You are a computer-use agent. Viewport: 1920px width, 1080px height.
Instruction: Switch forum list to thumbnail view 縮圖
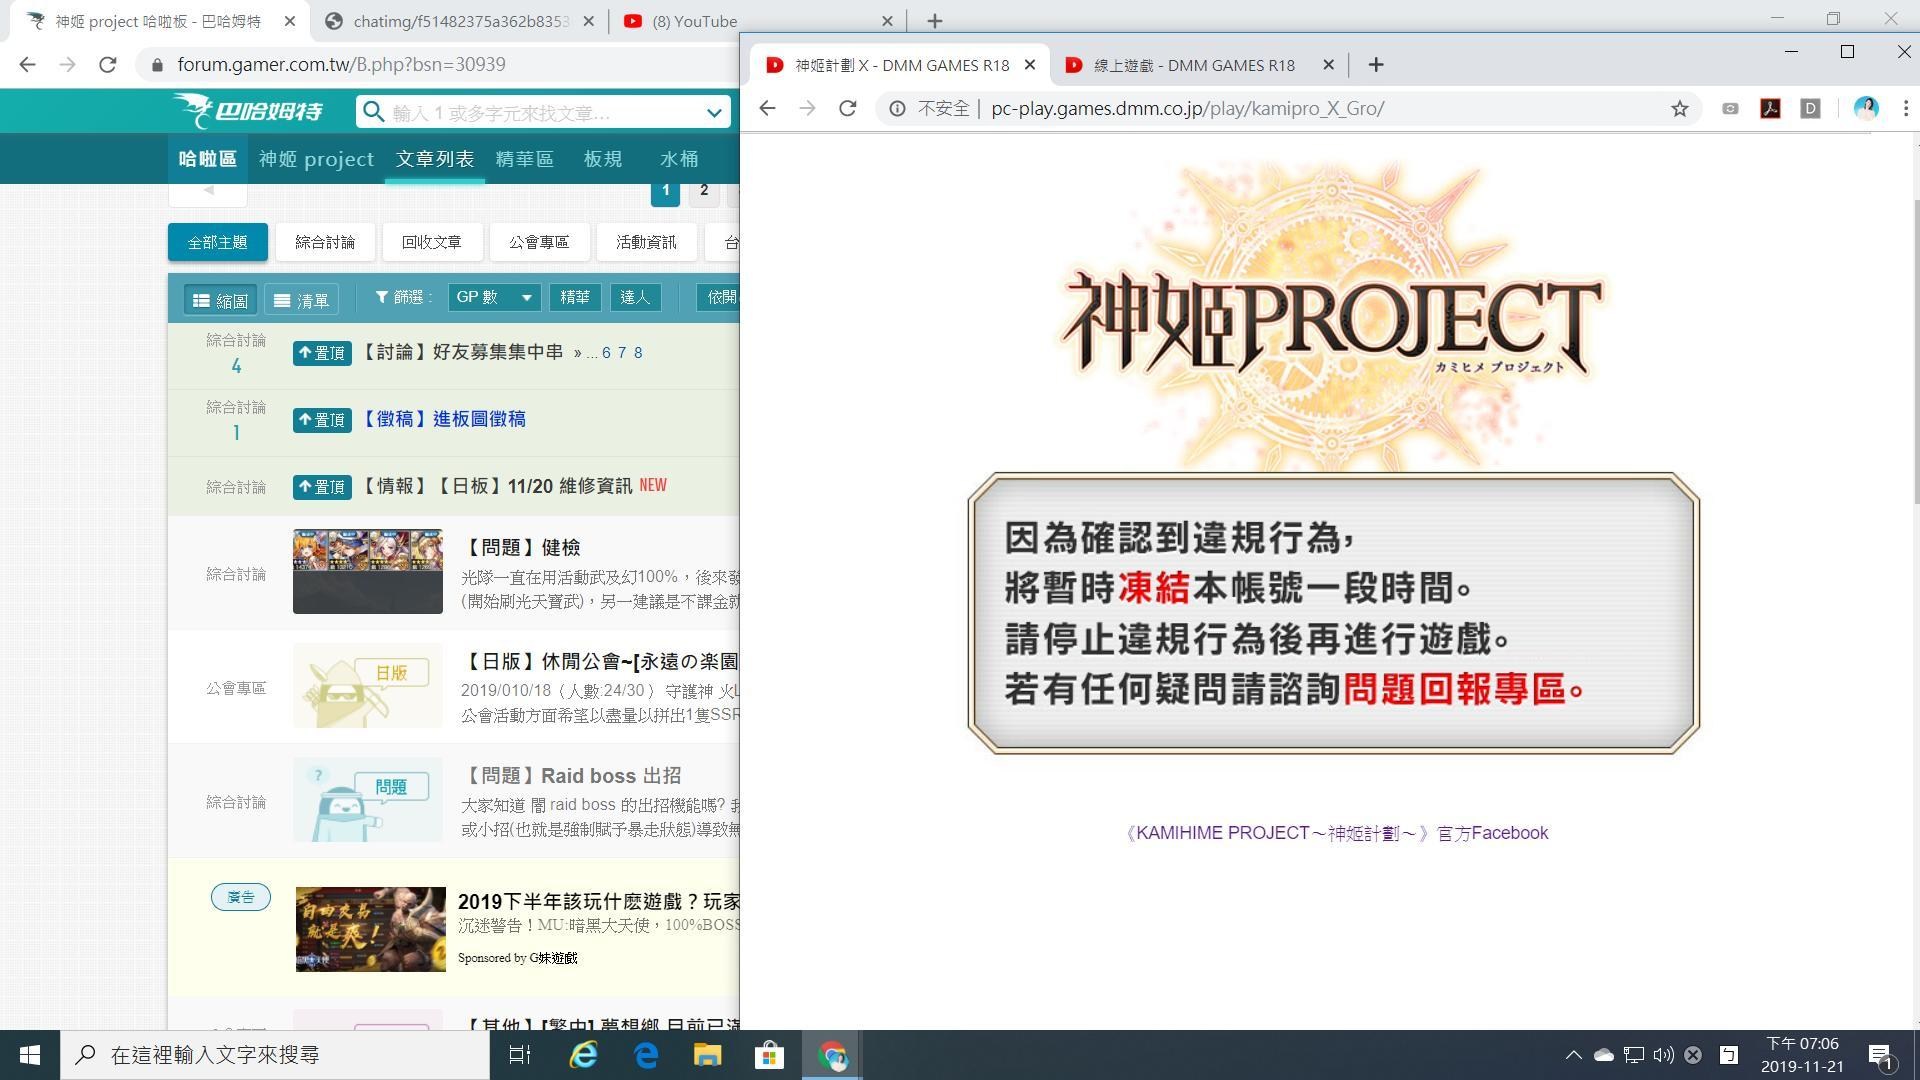pos(220,300)
